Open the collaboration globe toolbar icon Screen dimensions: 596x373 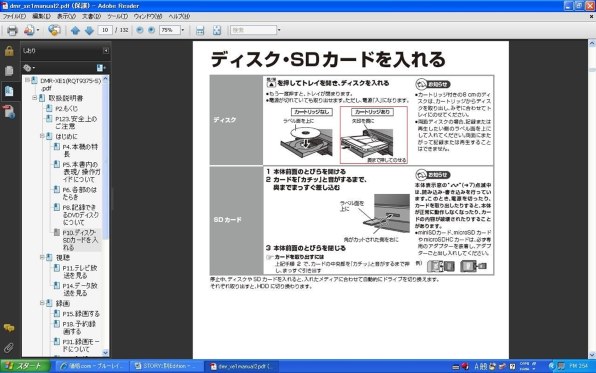tap(54, 30)
